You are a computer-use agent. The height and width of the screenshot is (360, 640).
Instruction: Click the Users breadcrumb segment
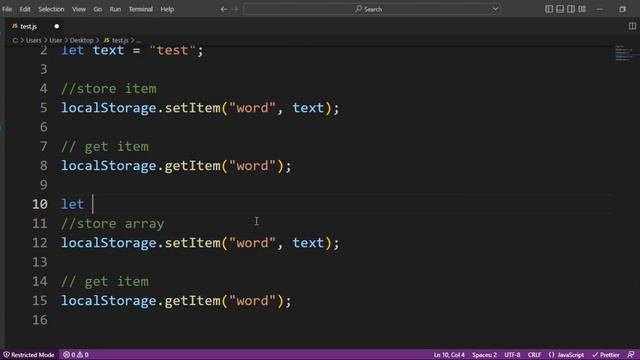(33, 40)
